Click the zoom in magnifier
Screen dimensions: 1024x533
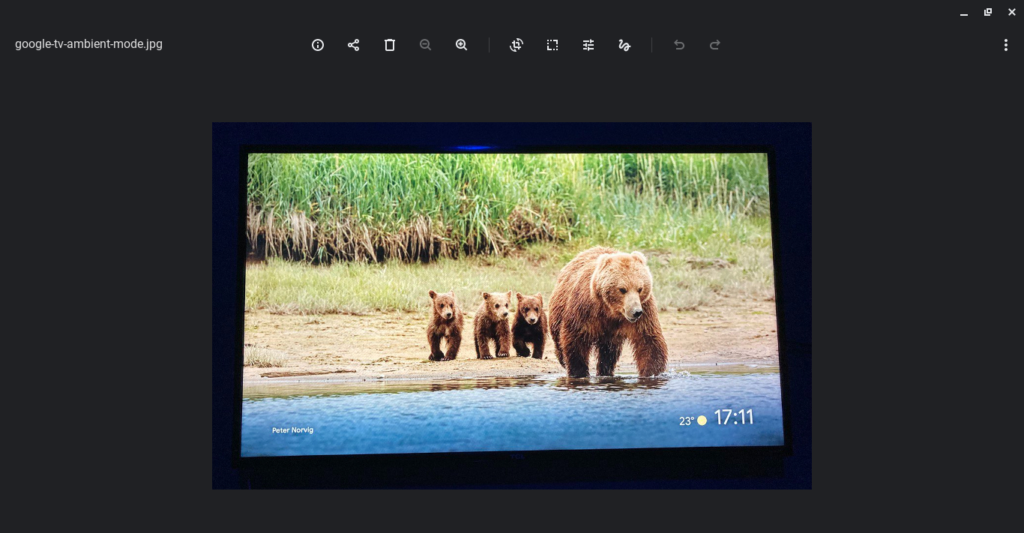pos(461,45)
